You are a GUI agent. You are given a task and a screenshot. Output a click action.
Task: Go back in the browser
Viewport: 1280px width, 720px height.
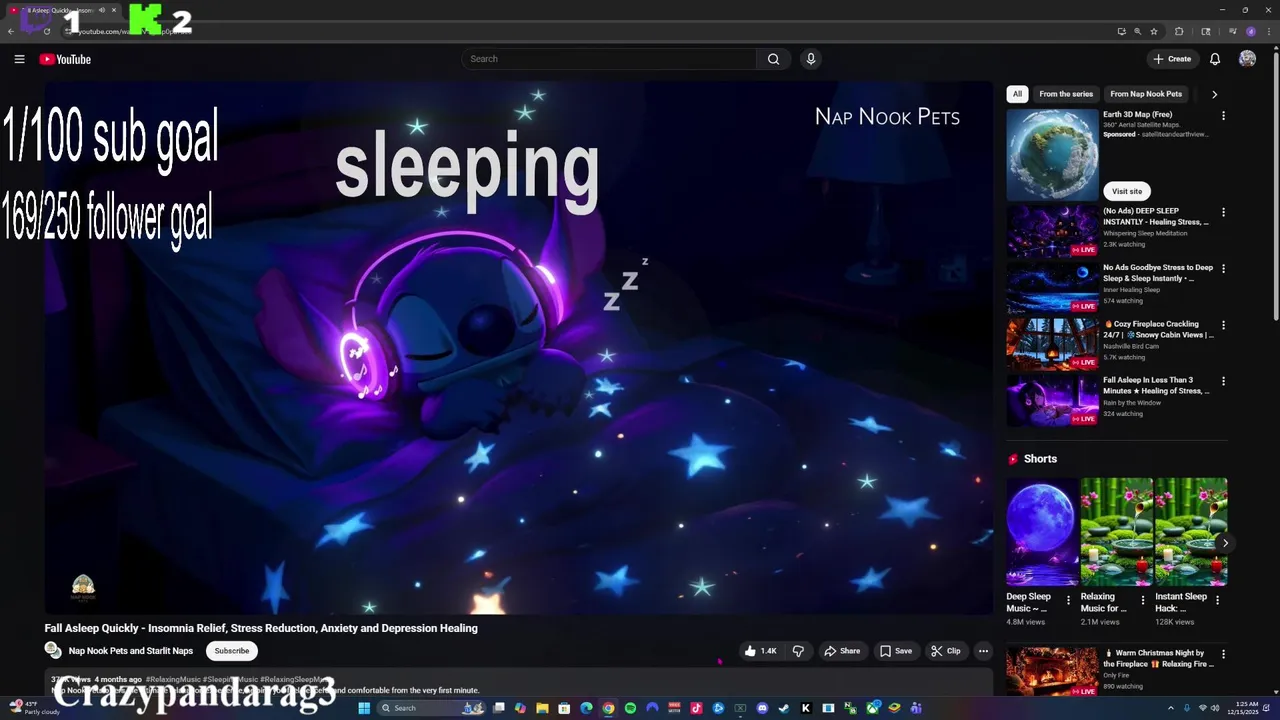coord(11,31)
